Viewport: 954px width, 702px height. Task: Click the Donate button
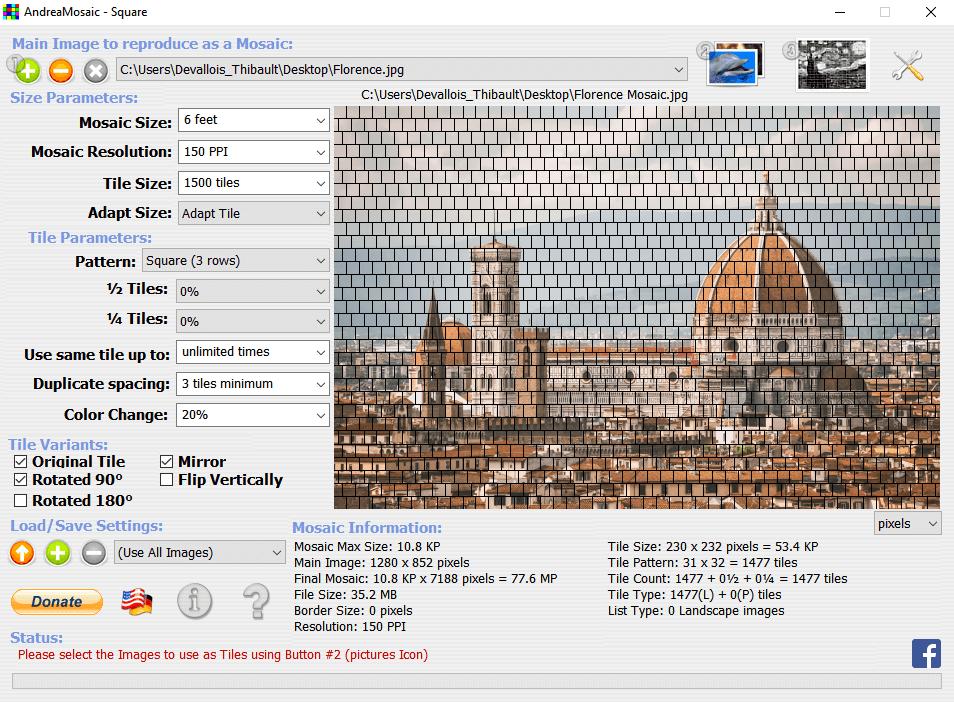pos(57,602)
